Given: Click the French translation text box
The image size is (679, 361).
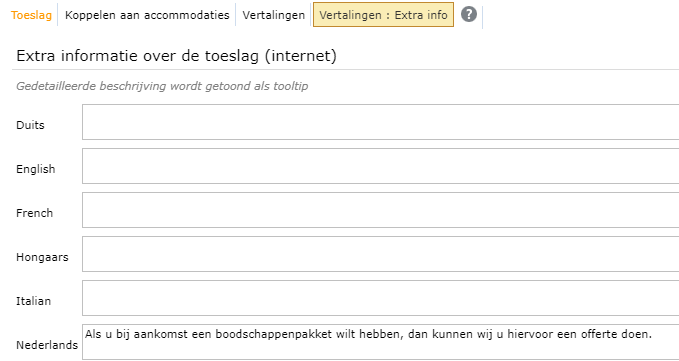Looking at the screenshot, I should (381, 210).
